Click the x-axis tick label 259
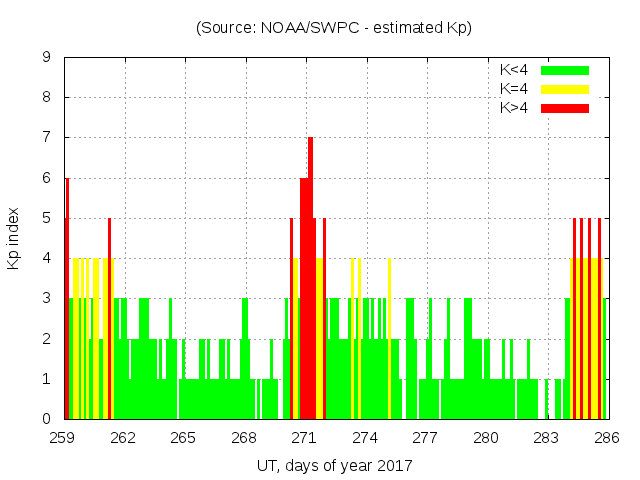 tap(63, 438)
